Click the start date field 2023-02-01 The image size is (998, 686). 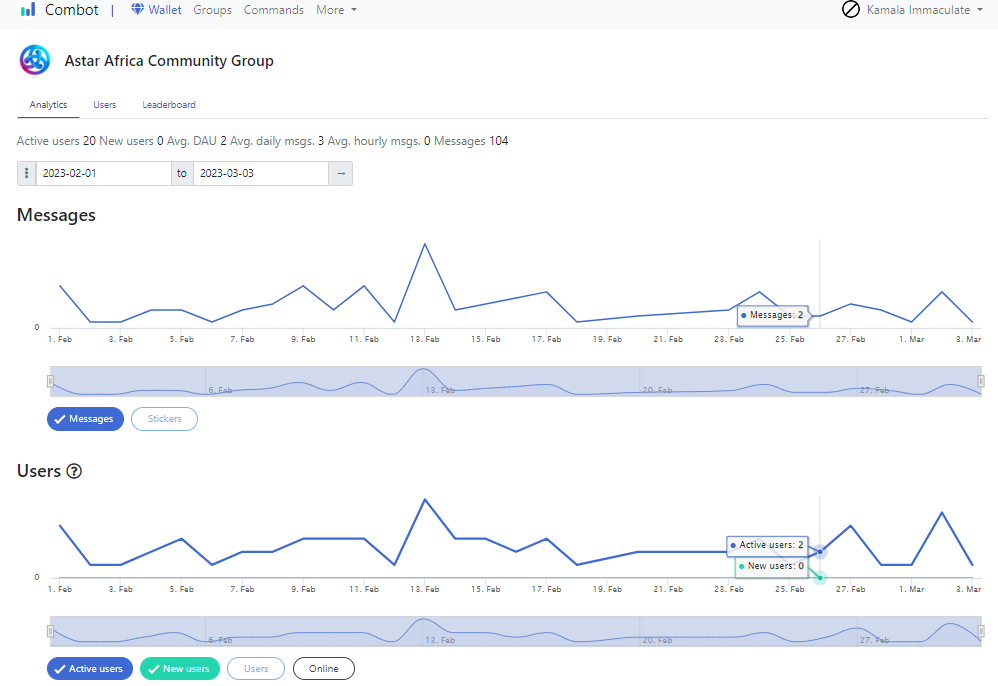point(103,173)
